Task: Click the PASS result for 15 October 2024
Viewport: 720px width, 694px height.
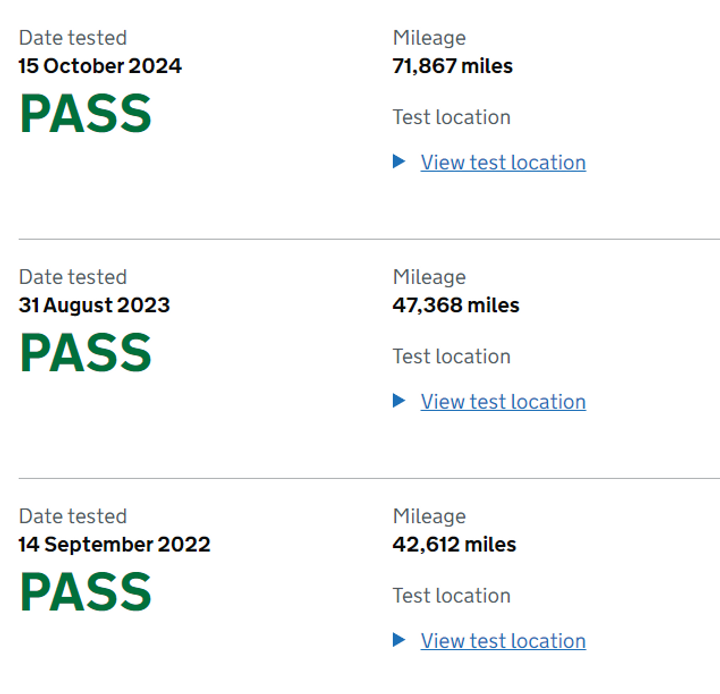Action: 86,114
